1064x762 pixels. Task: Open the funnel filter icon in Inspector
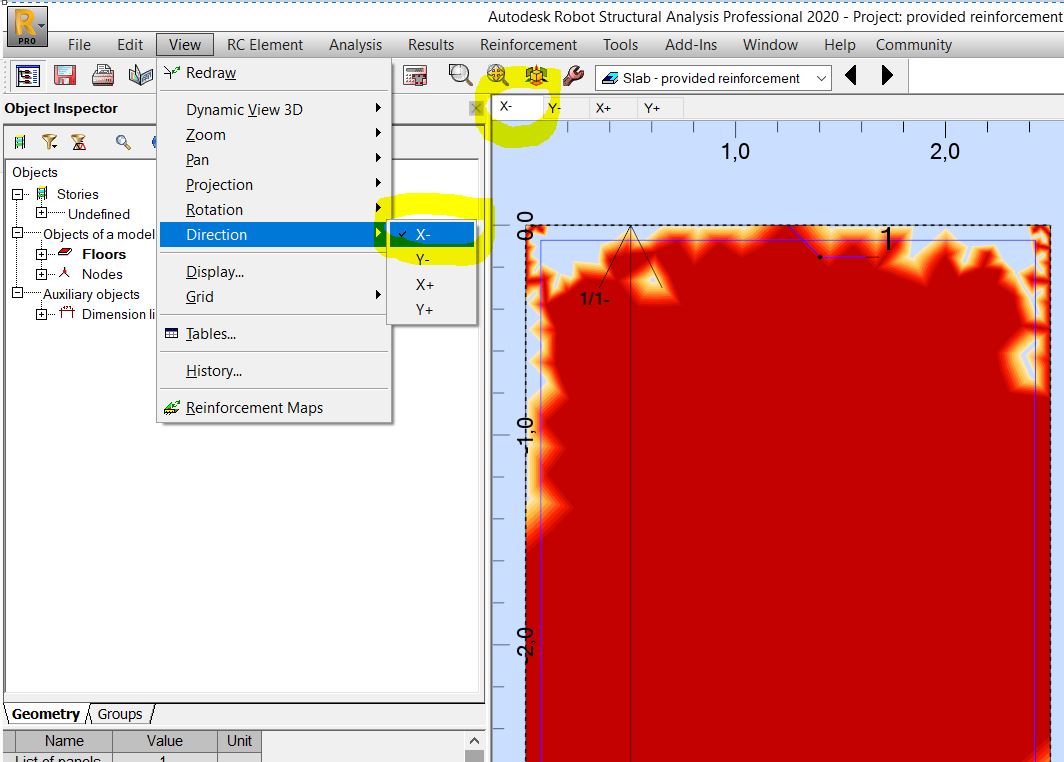tap(49, 142)
